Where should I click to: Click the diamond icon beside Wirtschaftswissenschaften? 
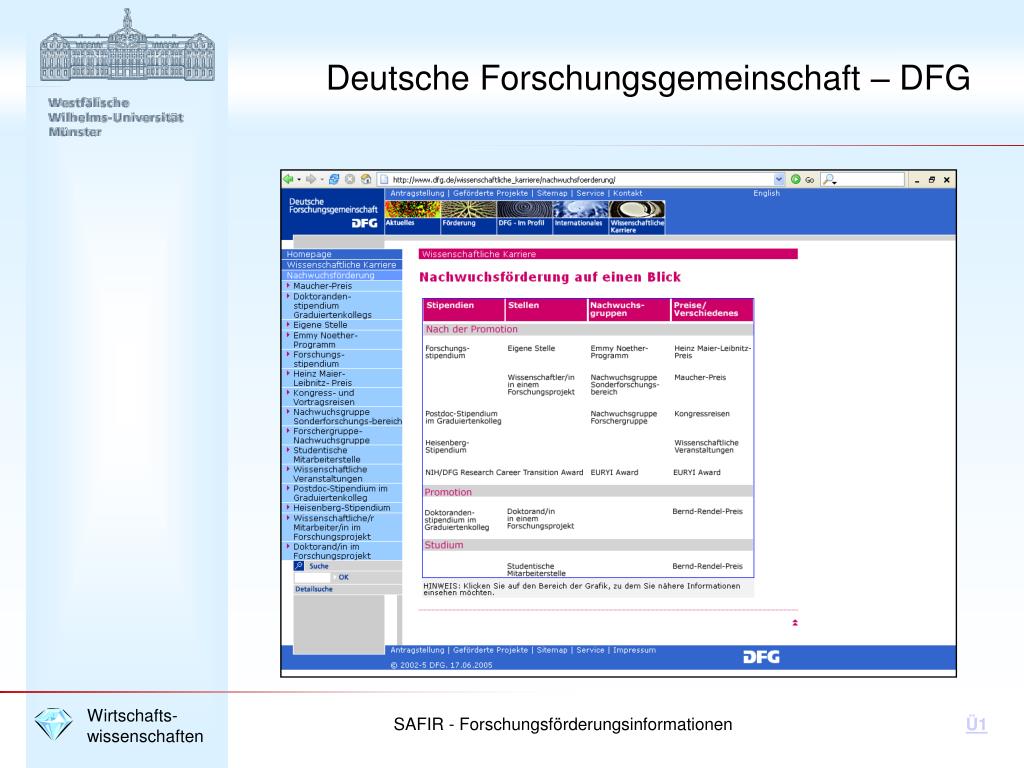[x=54, y=724]
